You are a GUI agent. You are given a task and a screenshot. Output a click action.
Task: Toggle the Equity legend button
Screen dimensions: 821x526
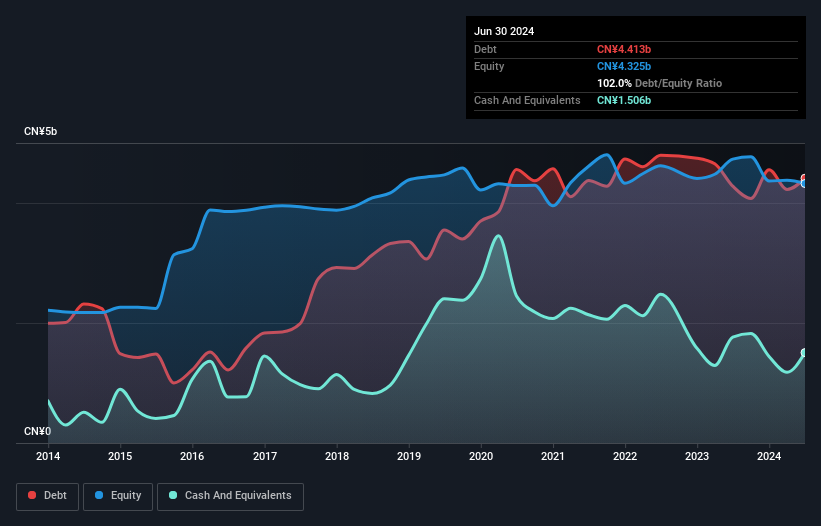pos(118,496)
